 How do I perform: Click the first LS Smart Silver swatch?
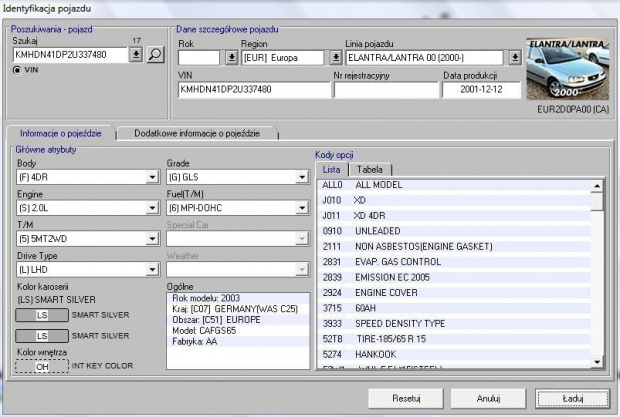(x=42, y=315)
